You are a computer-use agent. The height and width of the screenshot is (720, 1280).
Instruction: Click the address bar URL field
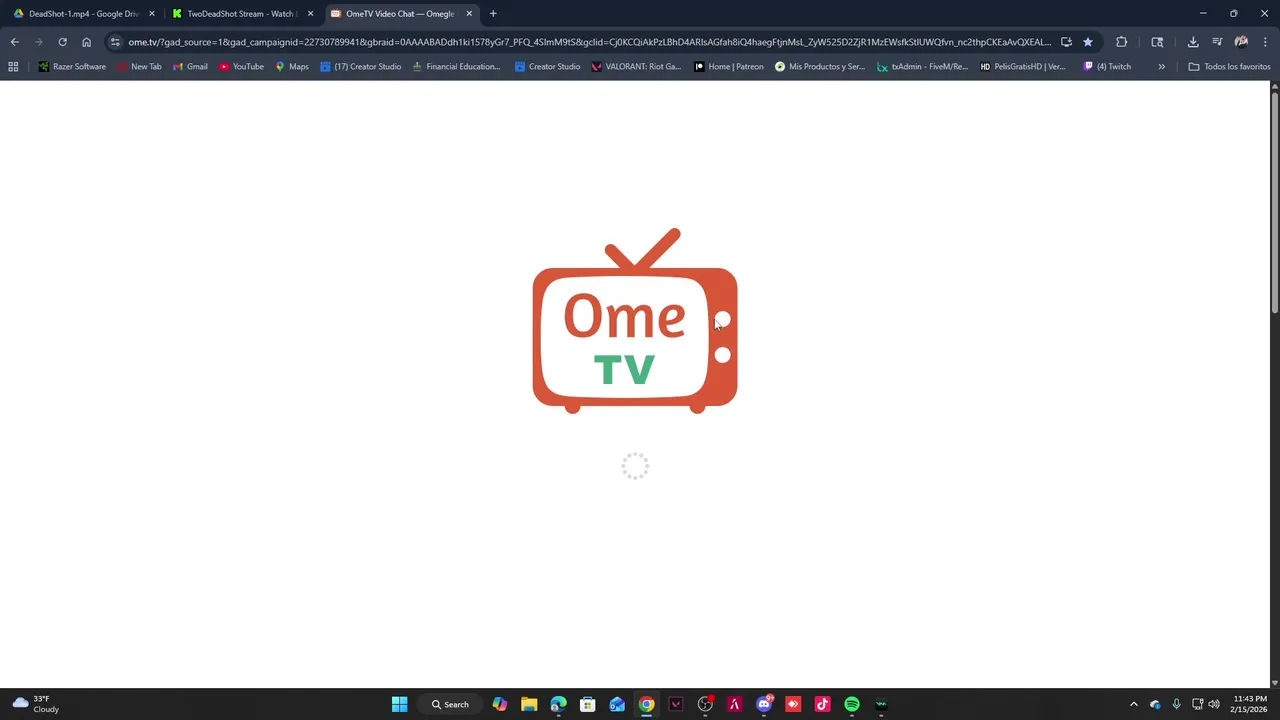point(590,42)
